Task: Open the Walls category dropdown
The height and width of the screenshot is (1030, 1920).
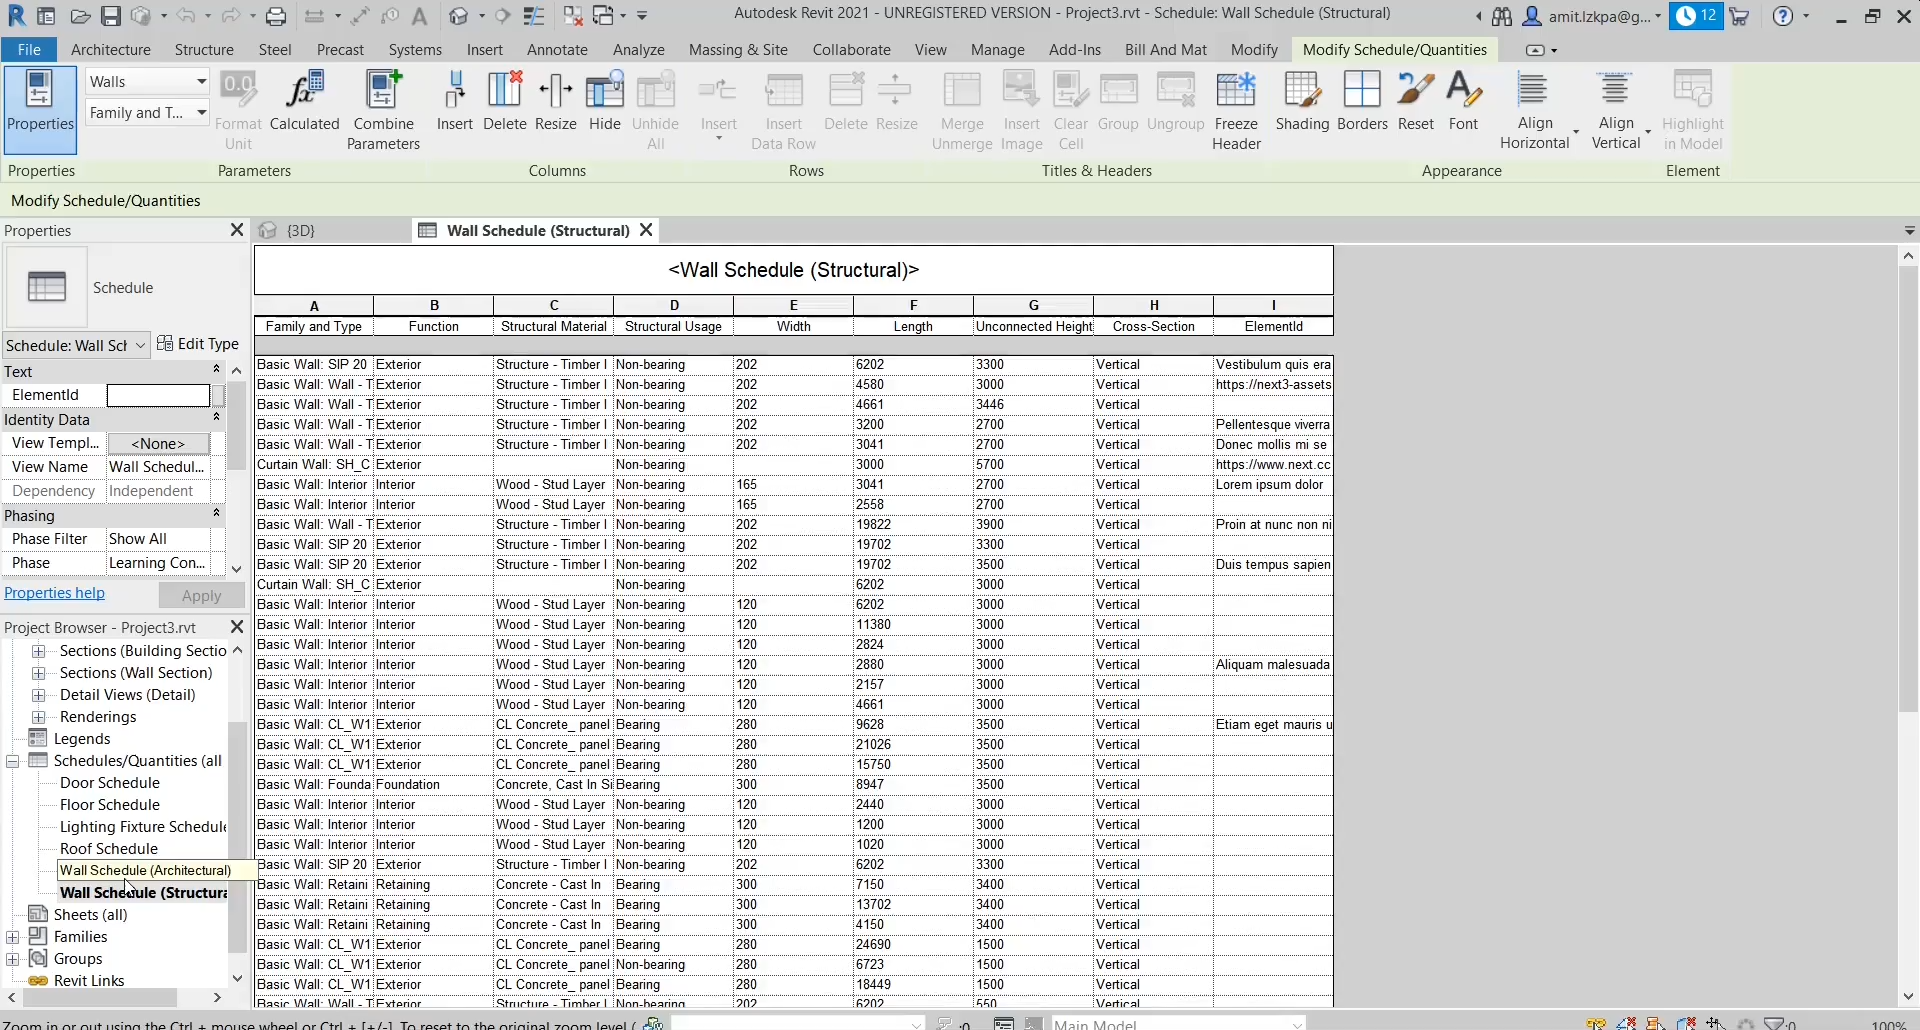Action: coord(147,82)
